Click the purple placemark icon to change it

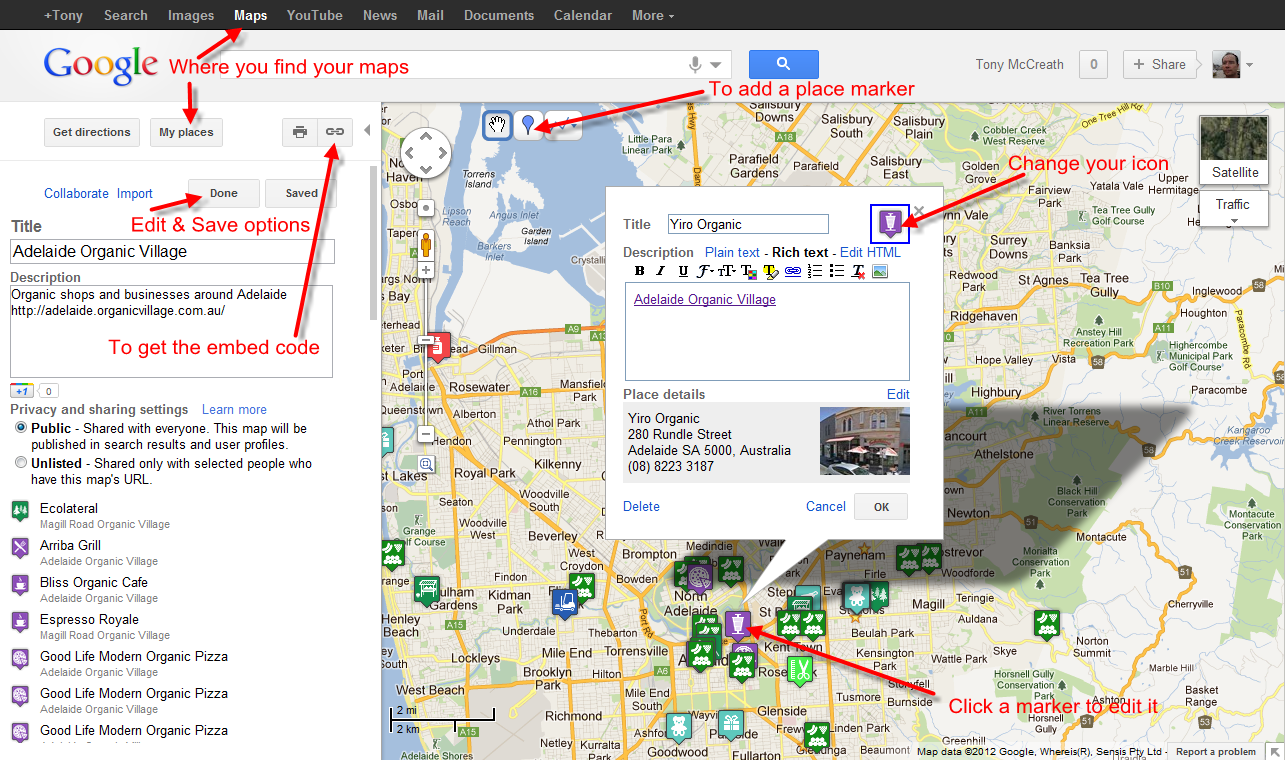[x=890, y=224]
